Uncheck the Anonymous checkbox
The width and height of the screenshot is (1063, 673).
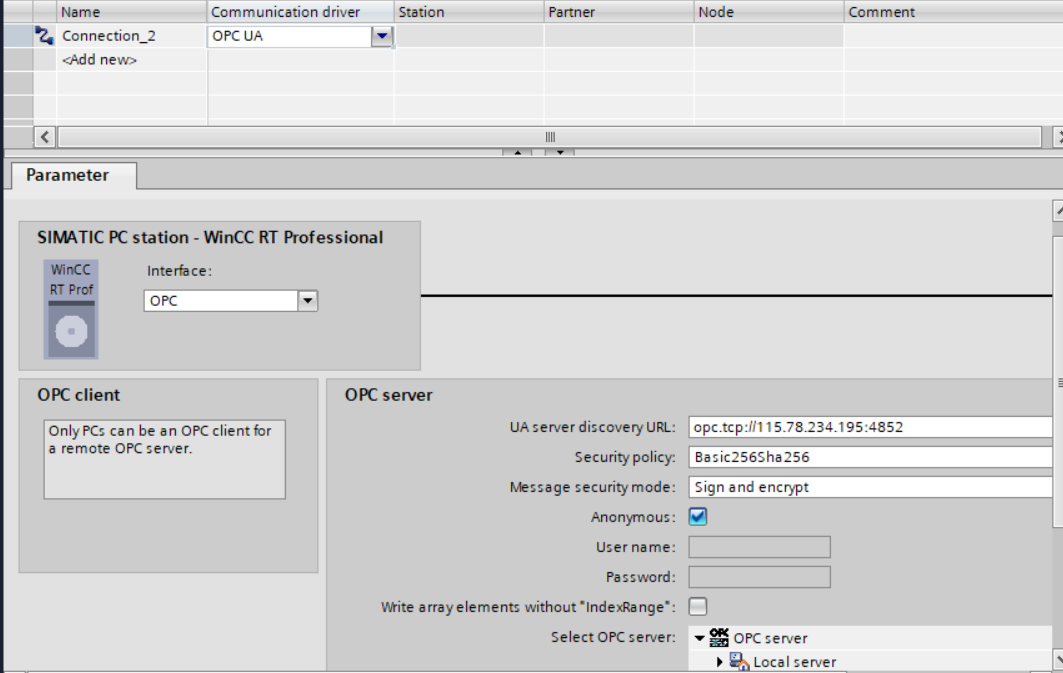pyautogui.click(x=698, y=517)
